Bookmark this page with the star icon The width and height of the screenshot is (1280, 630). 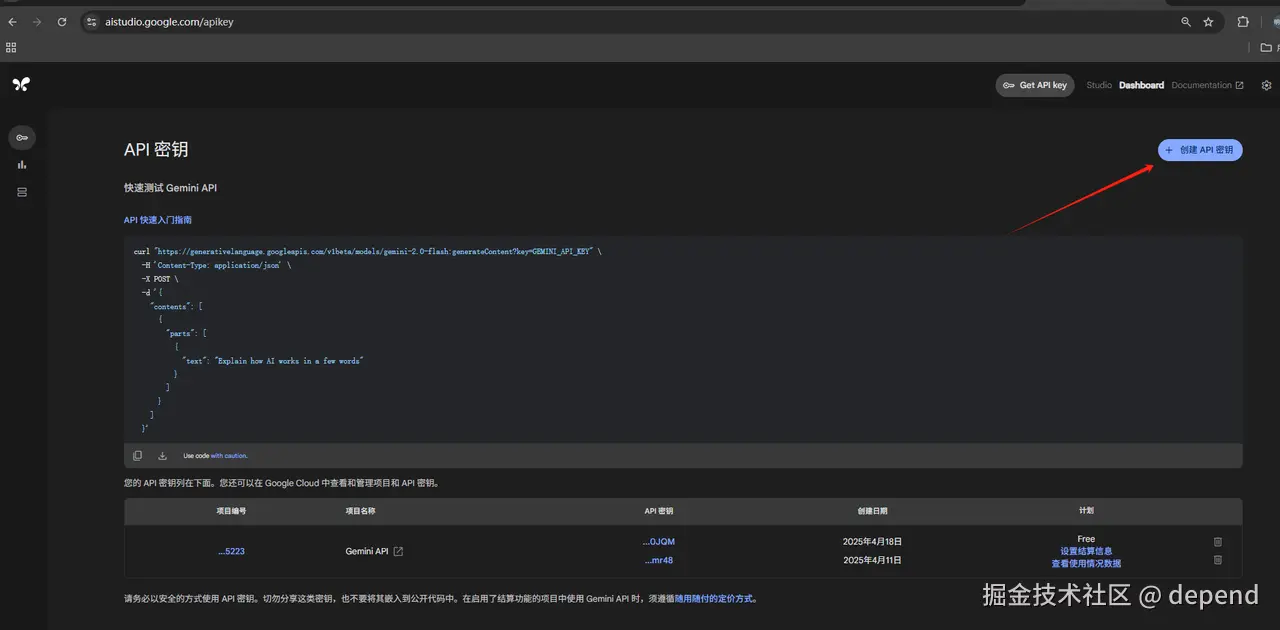pyautogui.click(x=1208, y=21)
